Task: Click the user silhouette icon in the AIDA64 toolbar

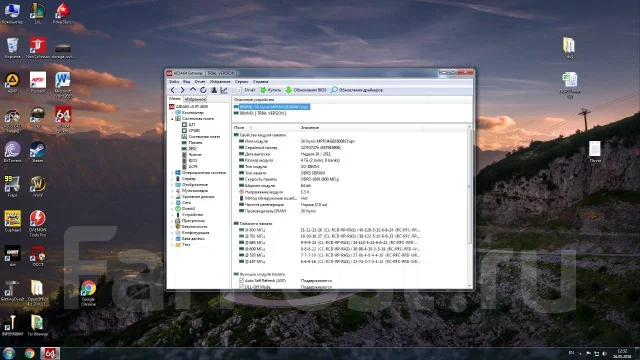Action: point(213,90)
